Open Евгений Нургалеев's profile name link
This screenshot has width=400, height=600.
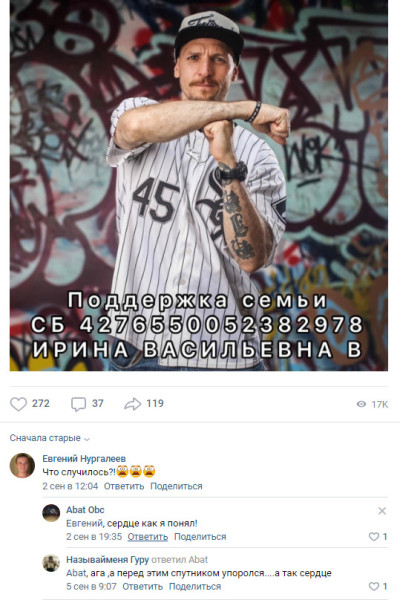[84, 458]
